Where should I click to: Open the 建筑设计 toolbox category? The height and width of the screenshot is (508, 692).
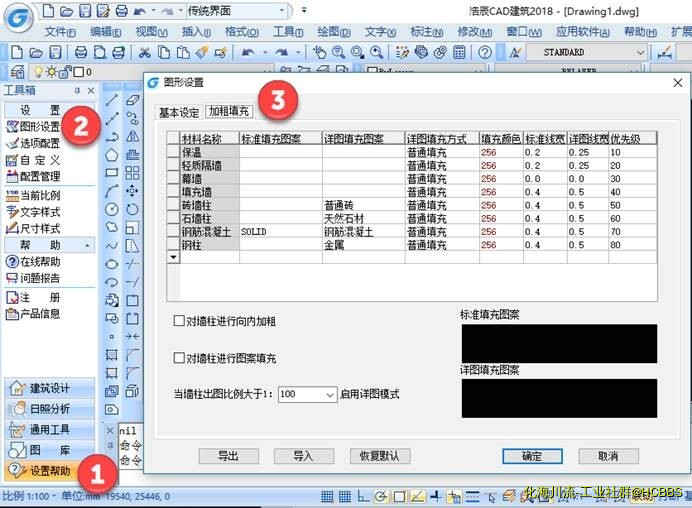pyautogui.click(x=50, y=388)
